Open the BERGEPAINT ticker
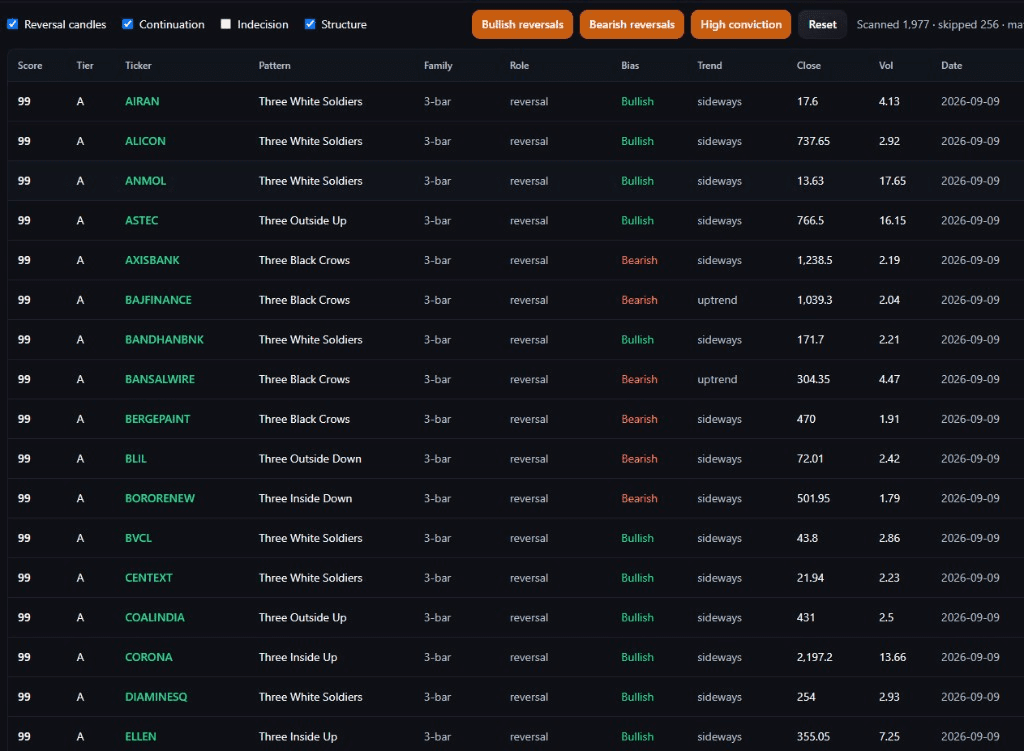The width and height of the screenshot is (1024, 751). click(157, 419)
